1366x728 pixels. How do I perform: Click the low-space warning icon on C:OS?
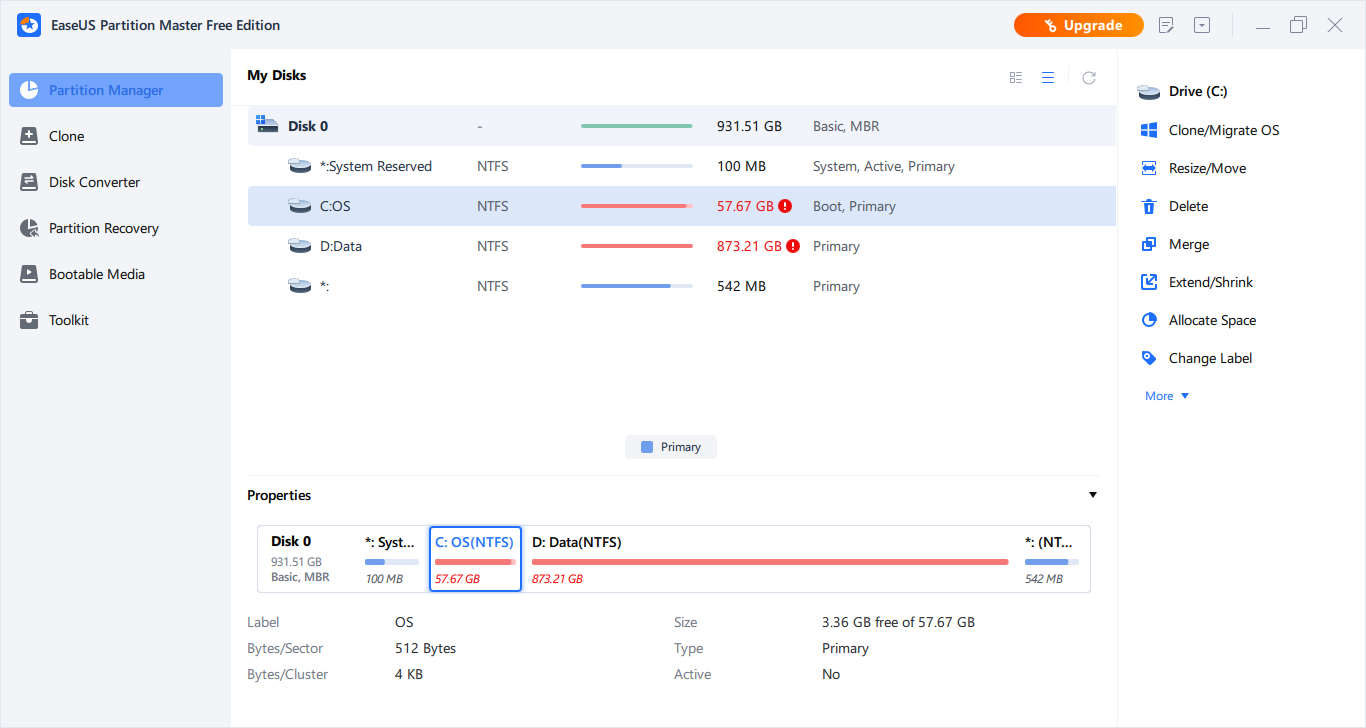click(x=785, y=206)
